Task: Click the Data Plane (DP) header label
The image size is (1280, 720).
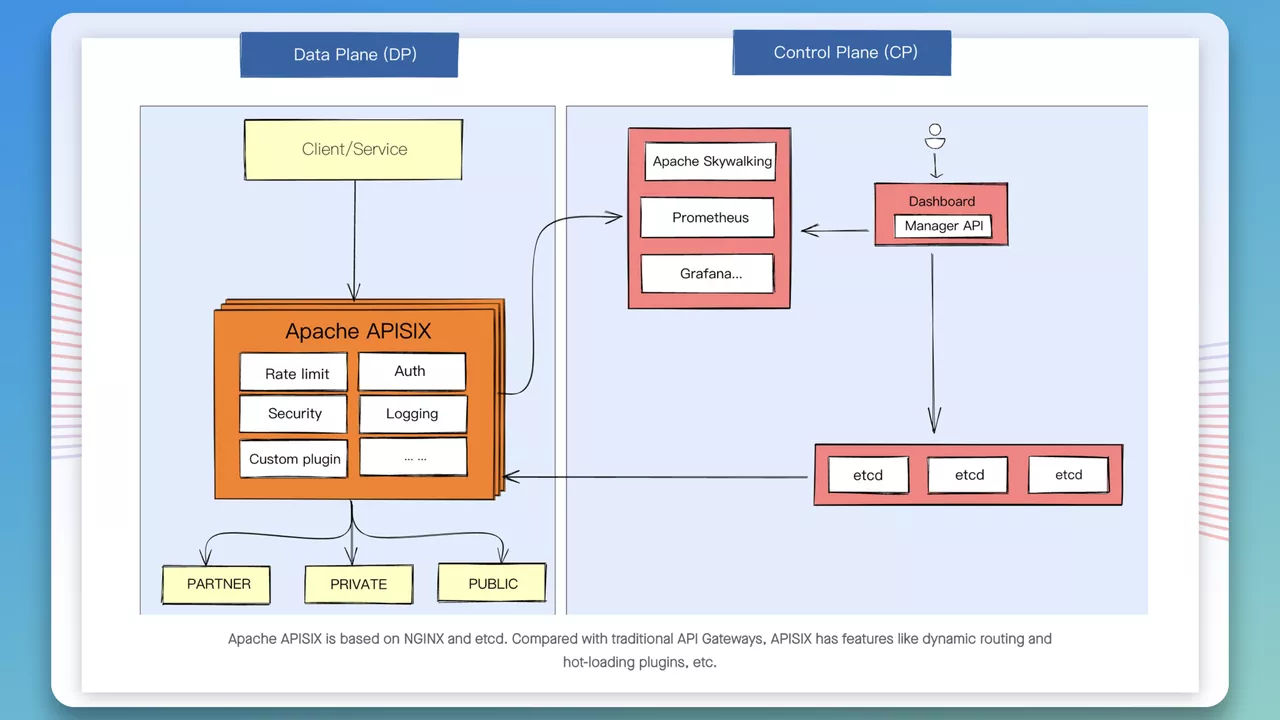Action: click(x=349, y=55)
